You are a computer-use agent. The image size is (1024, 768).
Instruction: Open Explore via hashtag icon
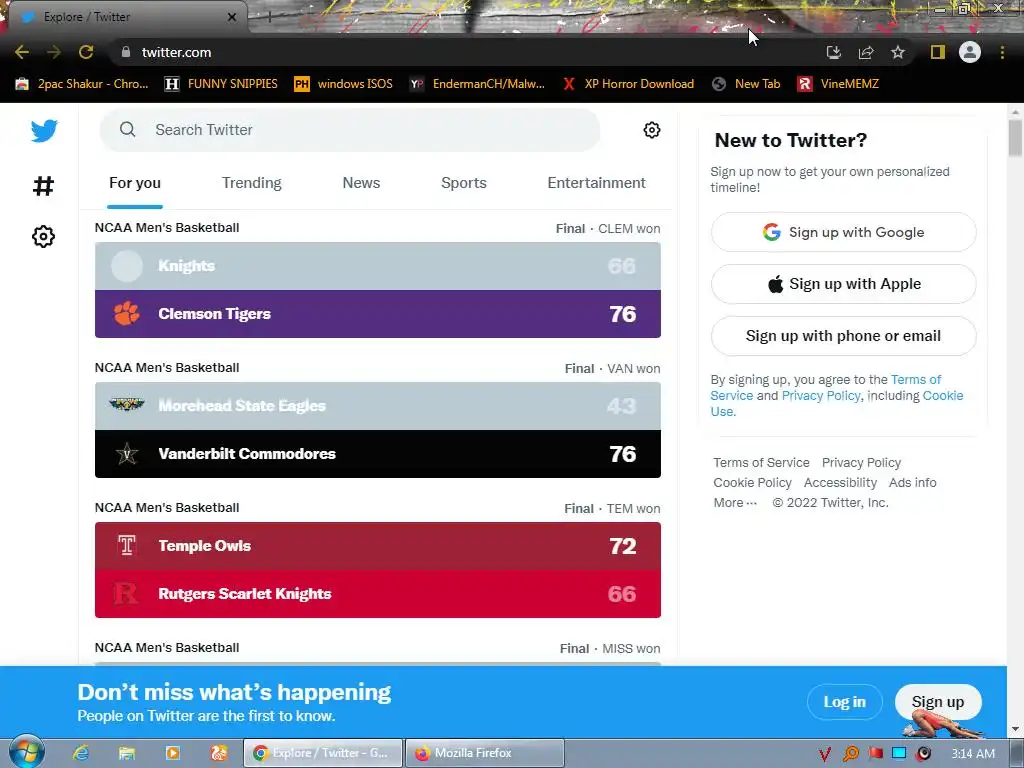coord(43,185)
